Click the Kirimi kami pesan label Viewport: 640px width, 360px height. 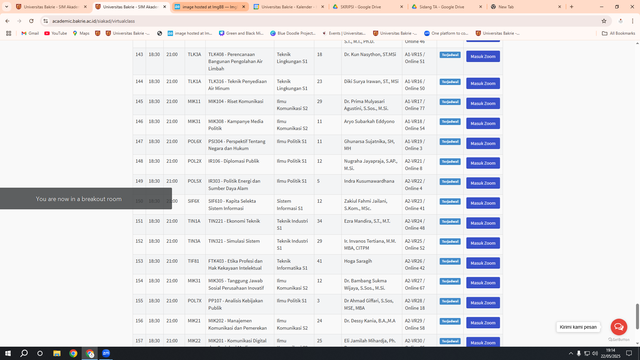578,327
